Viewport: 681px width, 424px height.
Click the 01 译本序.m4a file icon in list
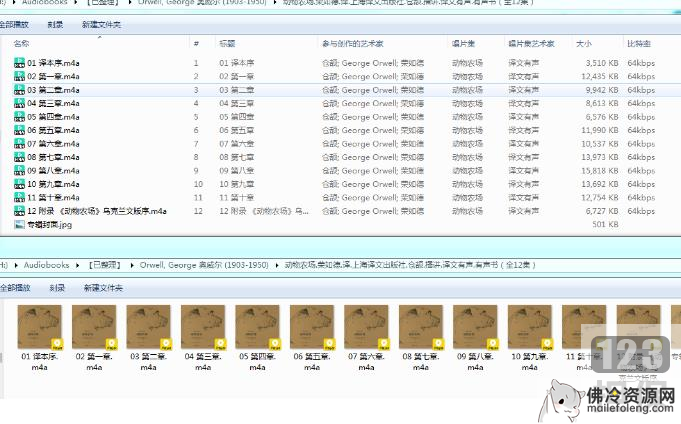[20, 63]
